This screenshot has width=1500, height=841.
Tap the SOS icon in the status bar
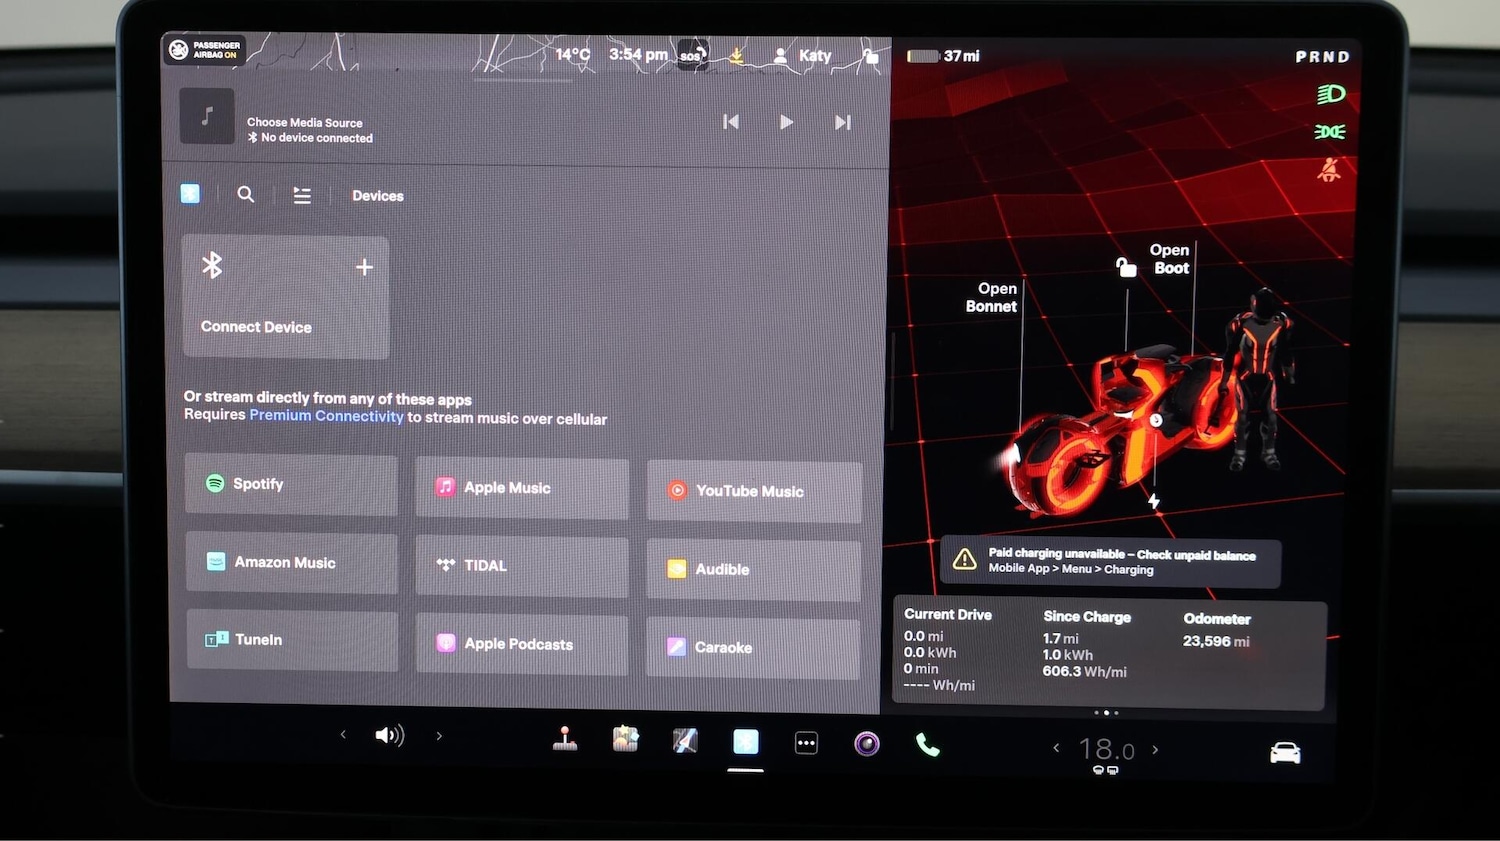[x=691, y=55]
